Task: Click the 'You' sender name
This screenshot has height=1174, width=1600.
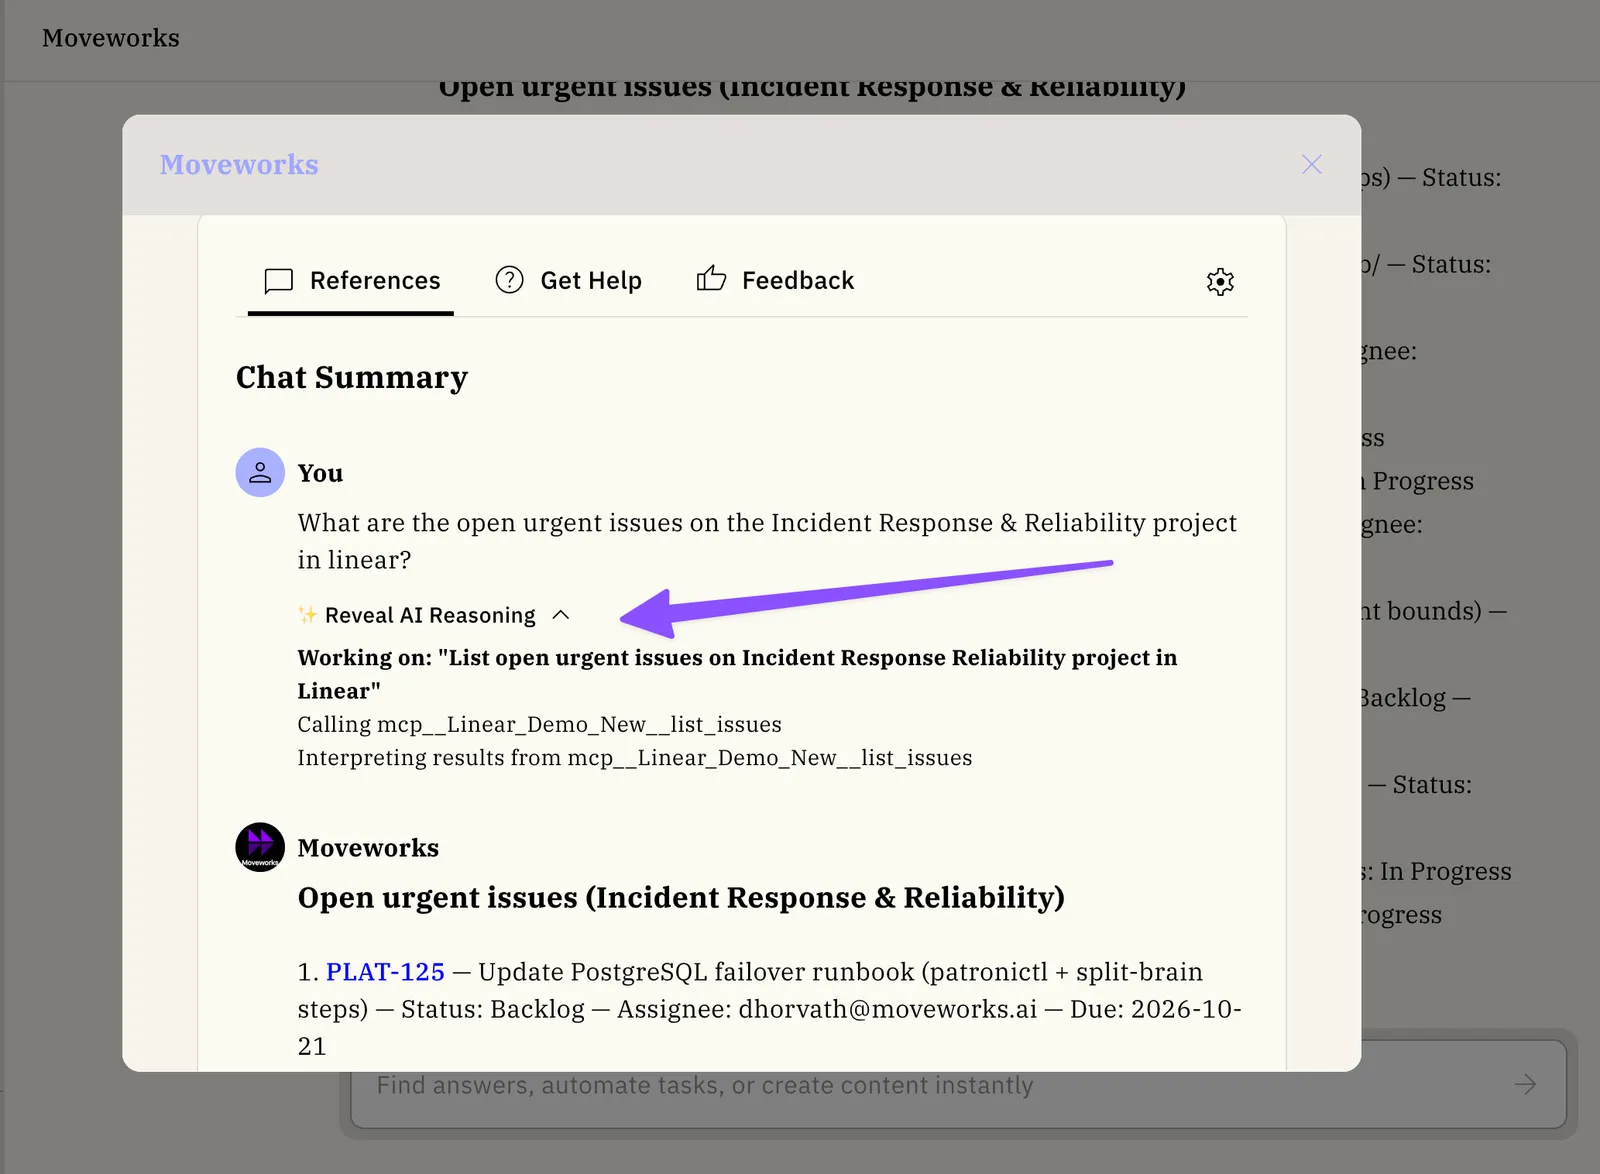Action: (320, 473)
